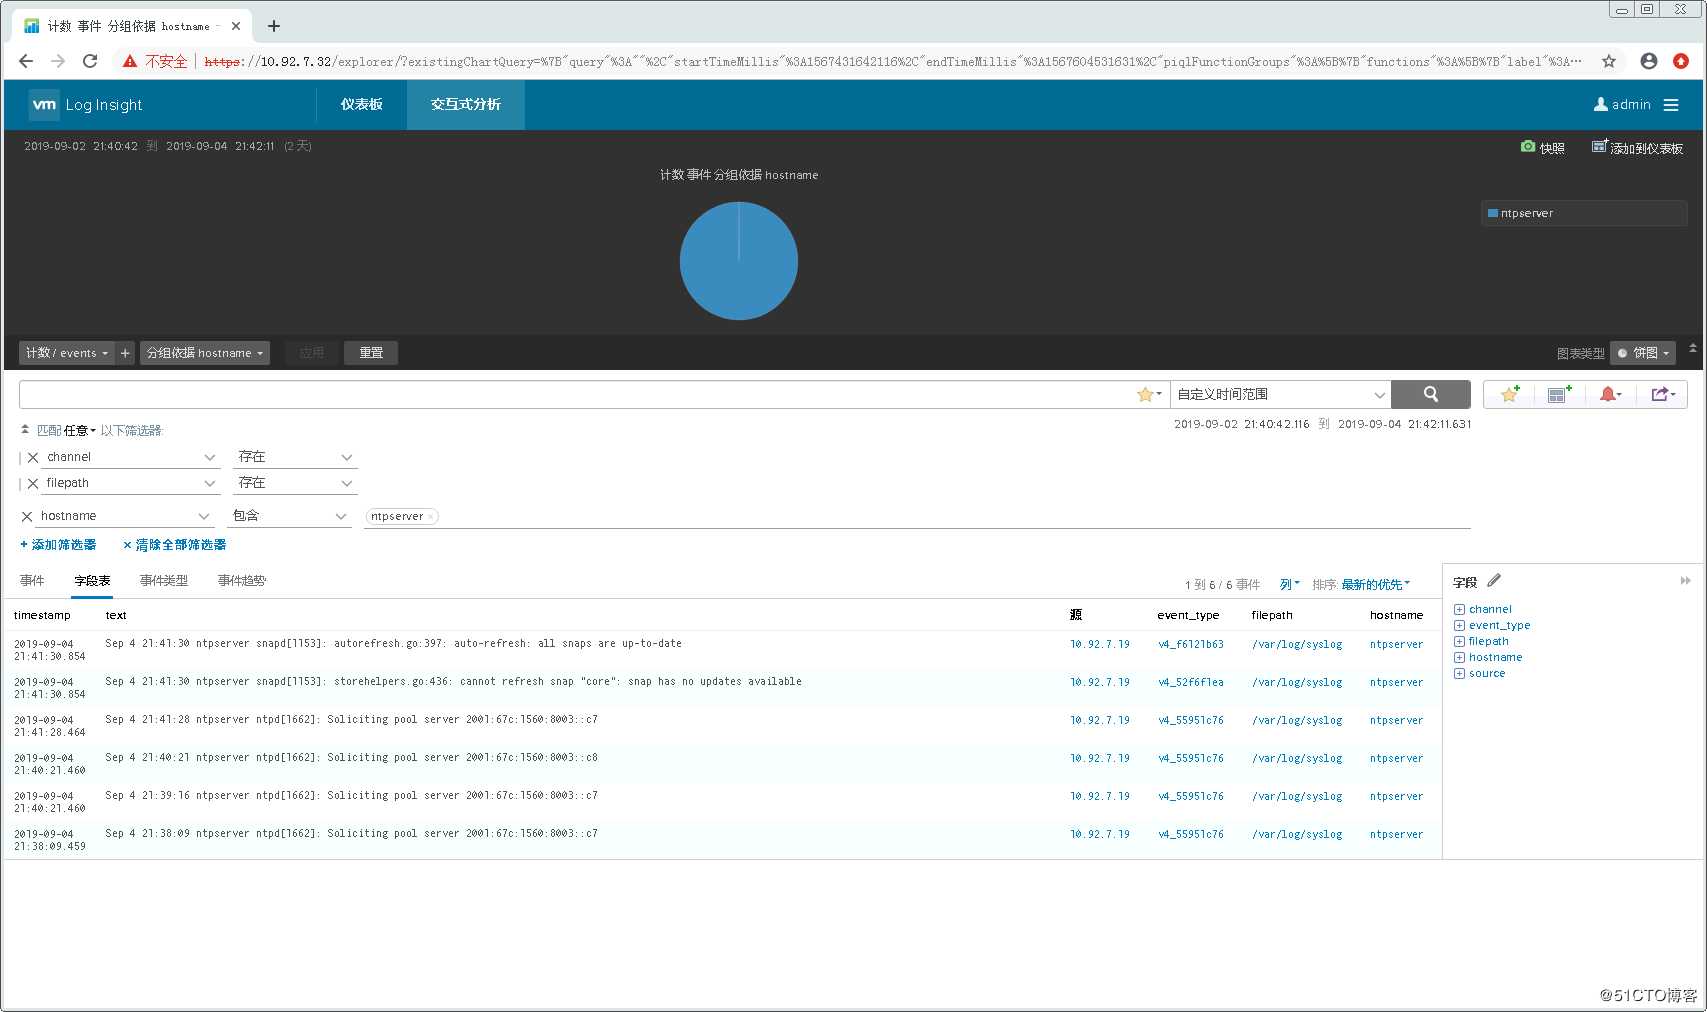The width and height of the screenshot is (1707, 1012).
Task: Remove ntpserver tag from hostname filter
Action: tap(431, 517)
